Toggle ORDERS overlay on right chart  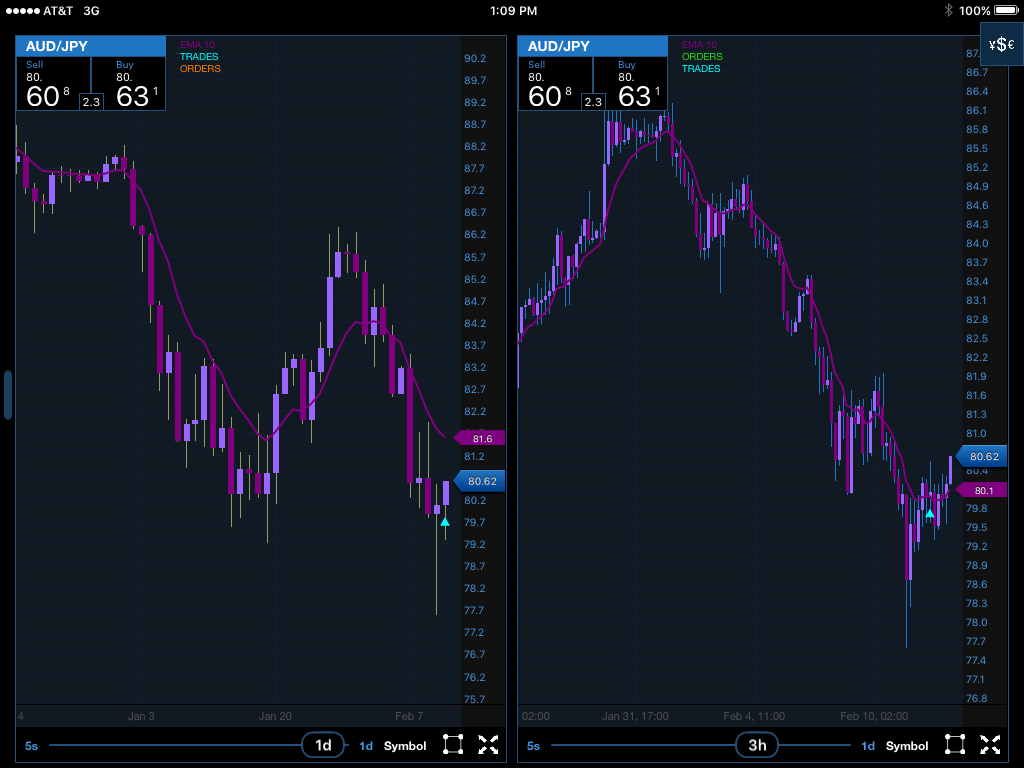click(701, 57)
